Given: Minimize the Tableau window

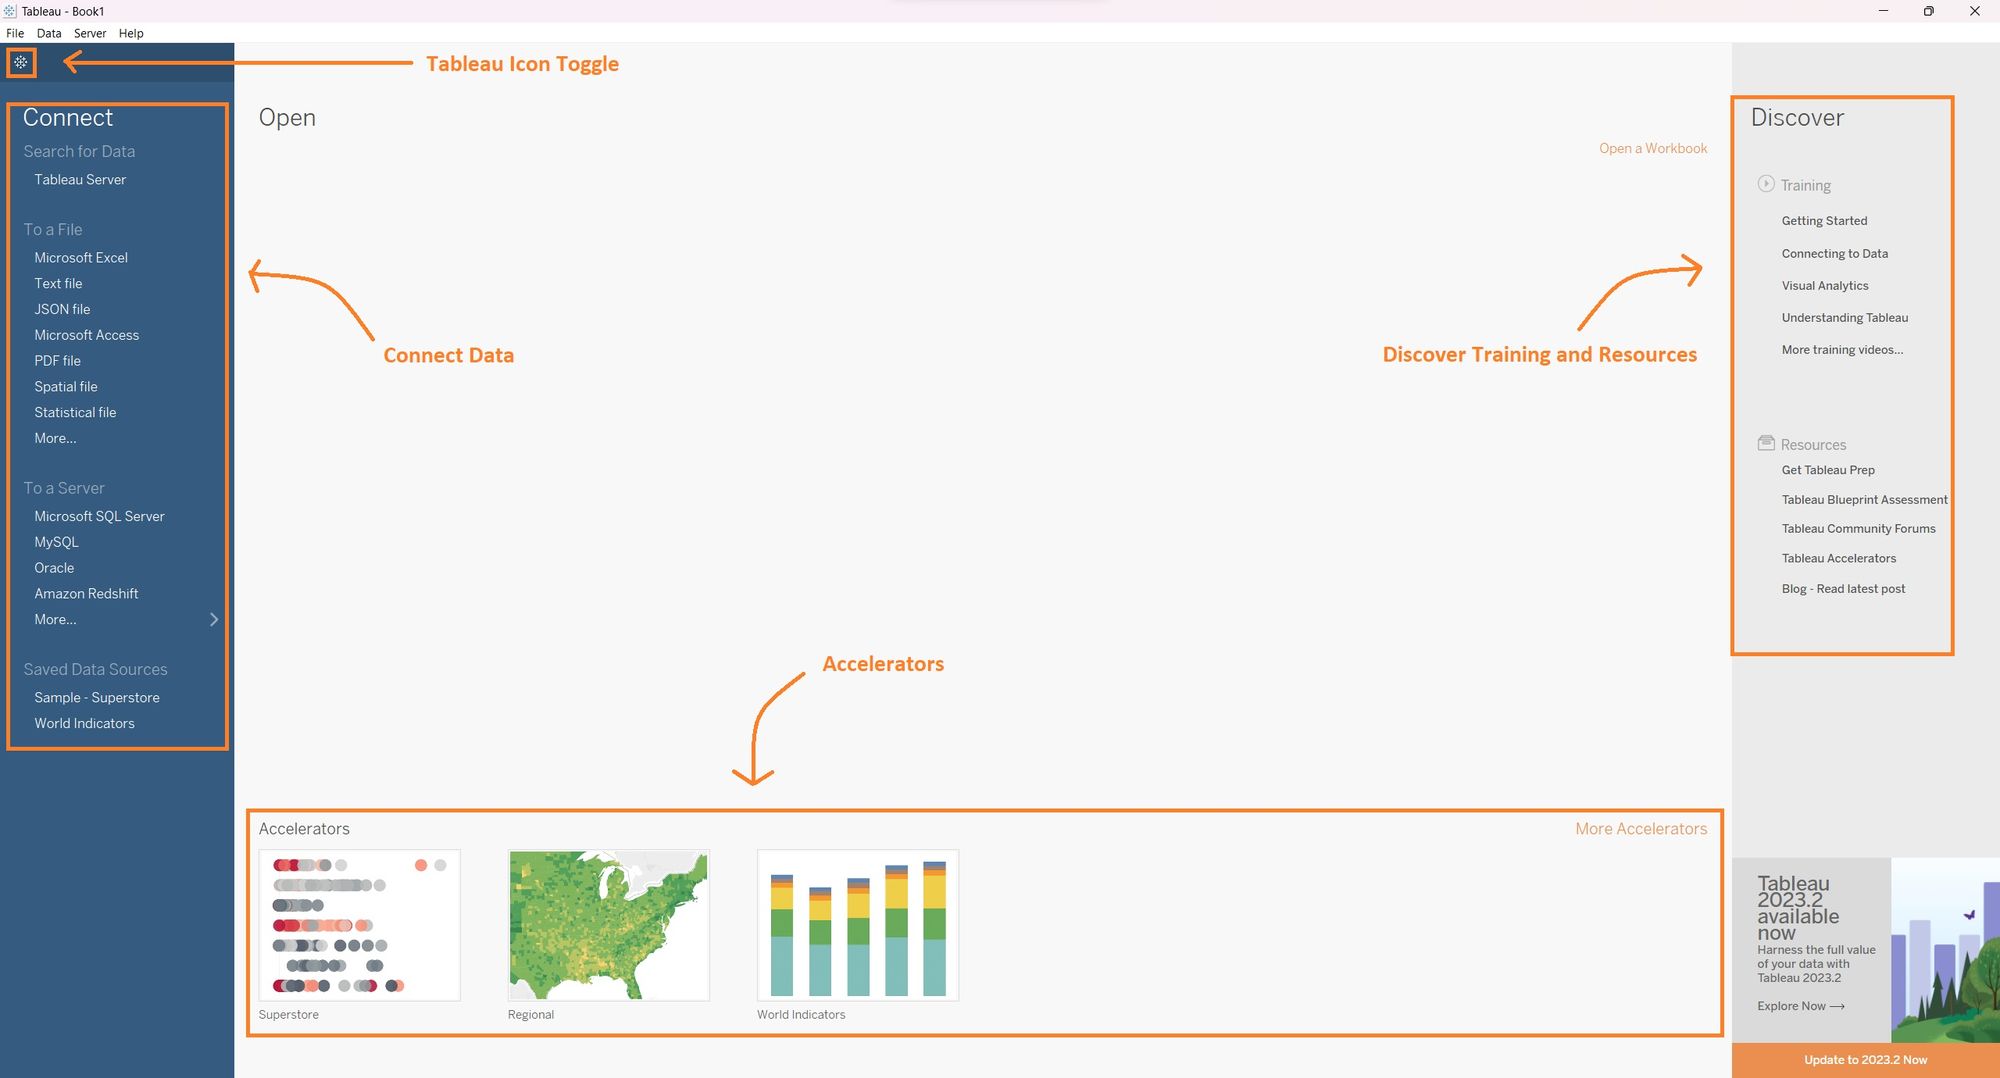Looking at the screenshot, I should [x=1883, y=11].
